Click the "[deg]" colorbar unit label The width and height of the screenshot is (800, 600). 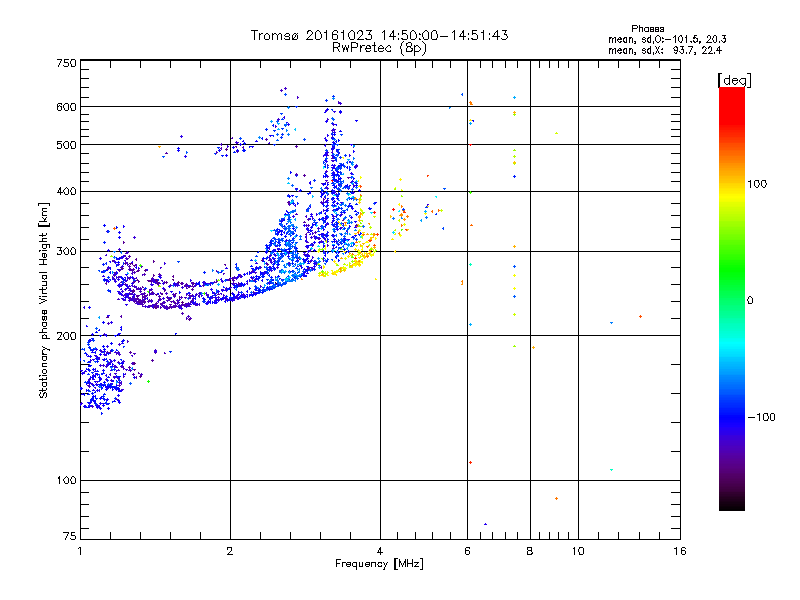(x=734, y=80)
